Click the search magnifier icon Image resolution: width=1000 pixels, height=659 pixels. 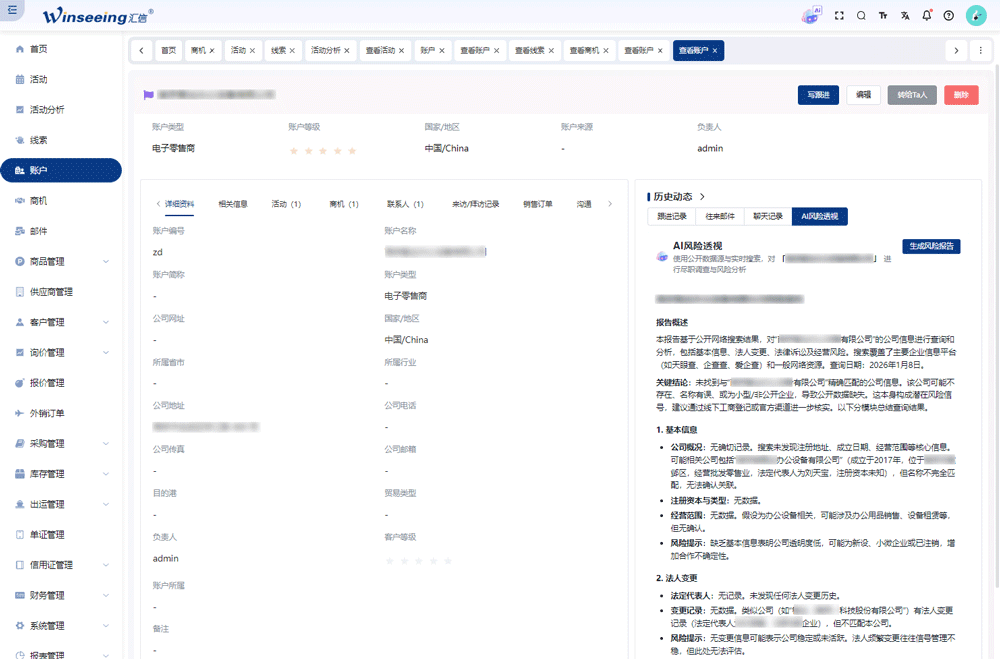coord(861,16)
